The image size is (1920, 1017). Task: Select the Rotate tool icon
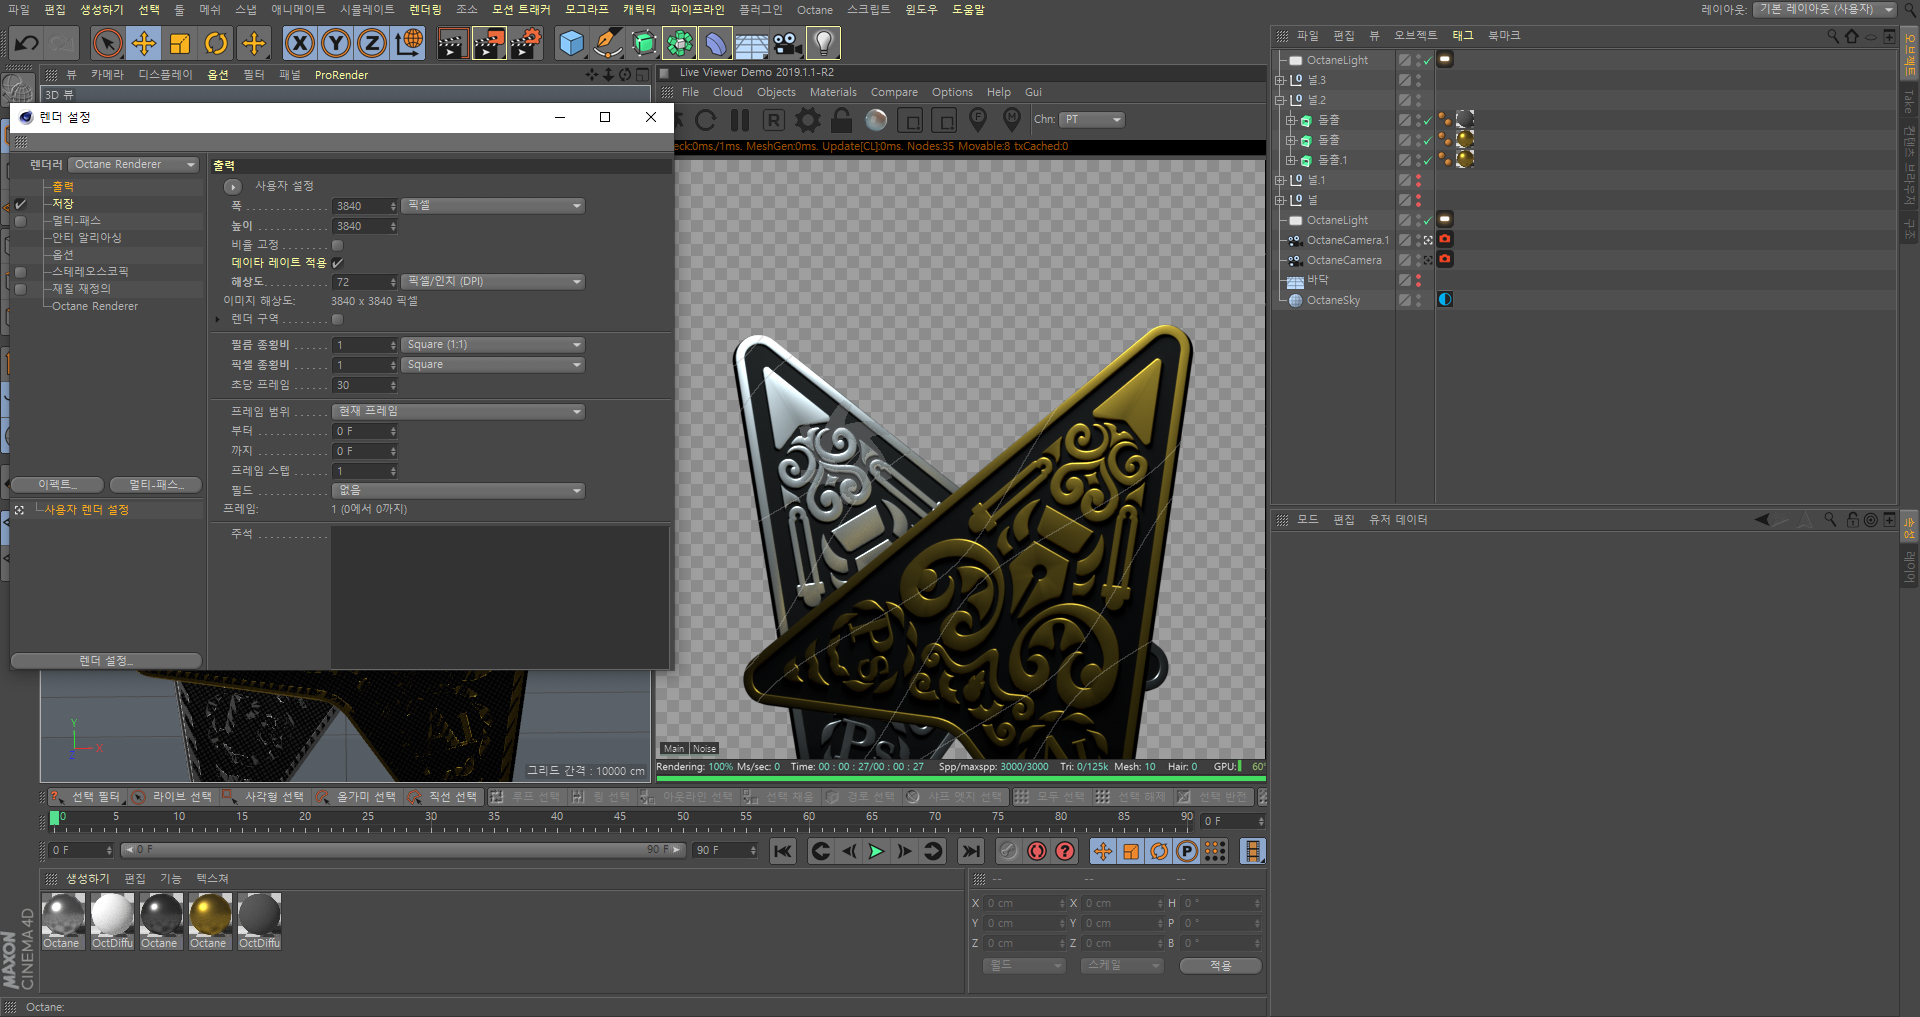tap(216, 43)
